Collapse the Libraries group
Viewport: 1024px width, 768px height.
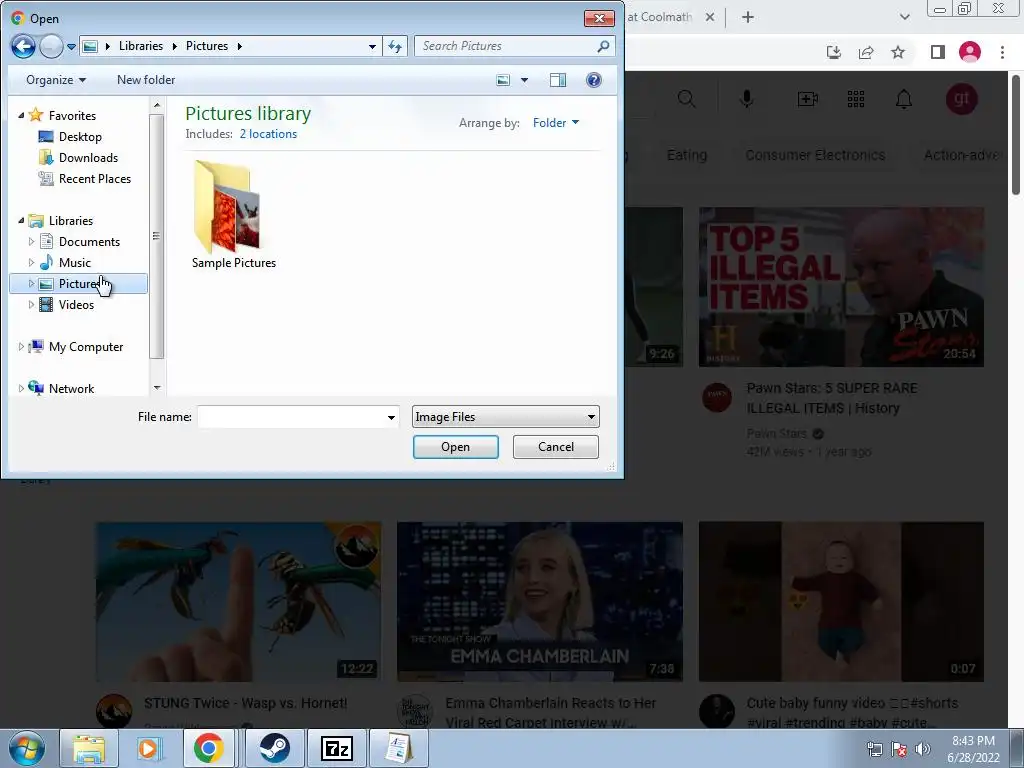21,221
